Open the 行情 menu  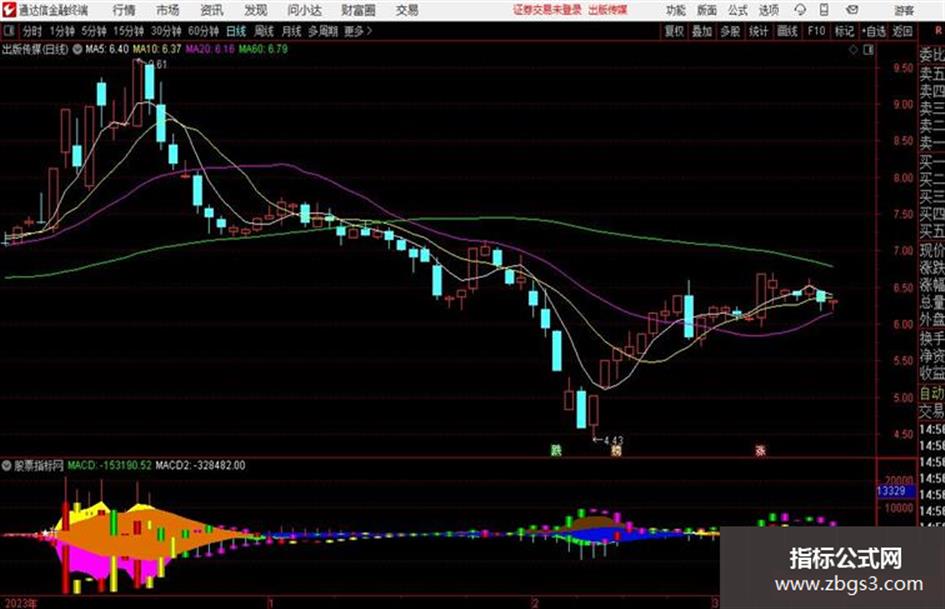(124, 10)
